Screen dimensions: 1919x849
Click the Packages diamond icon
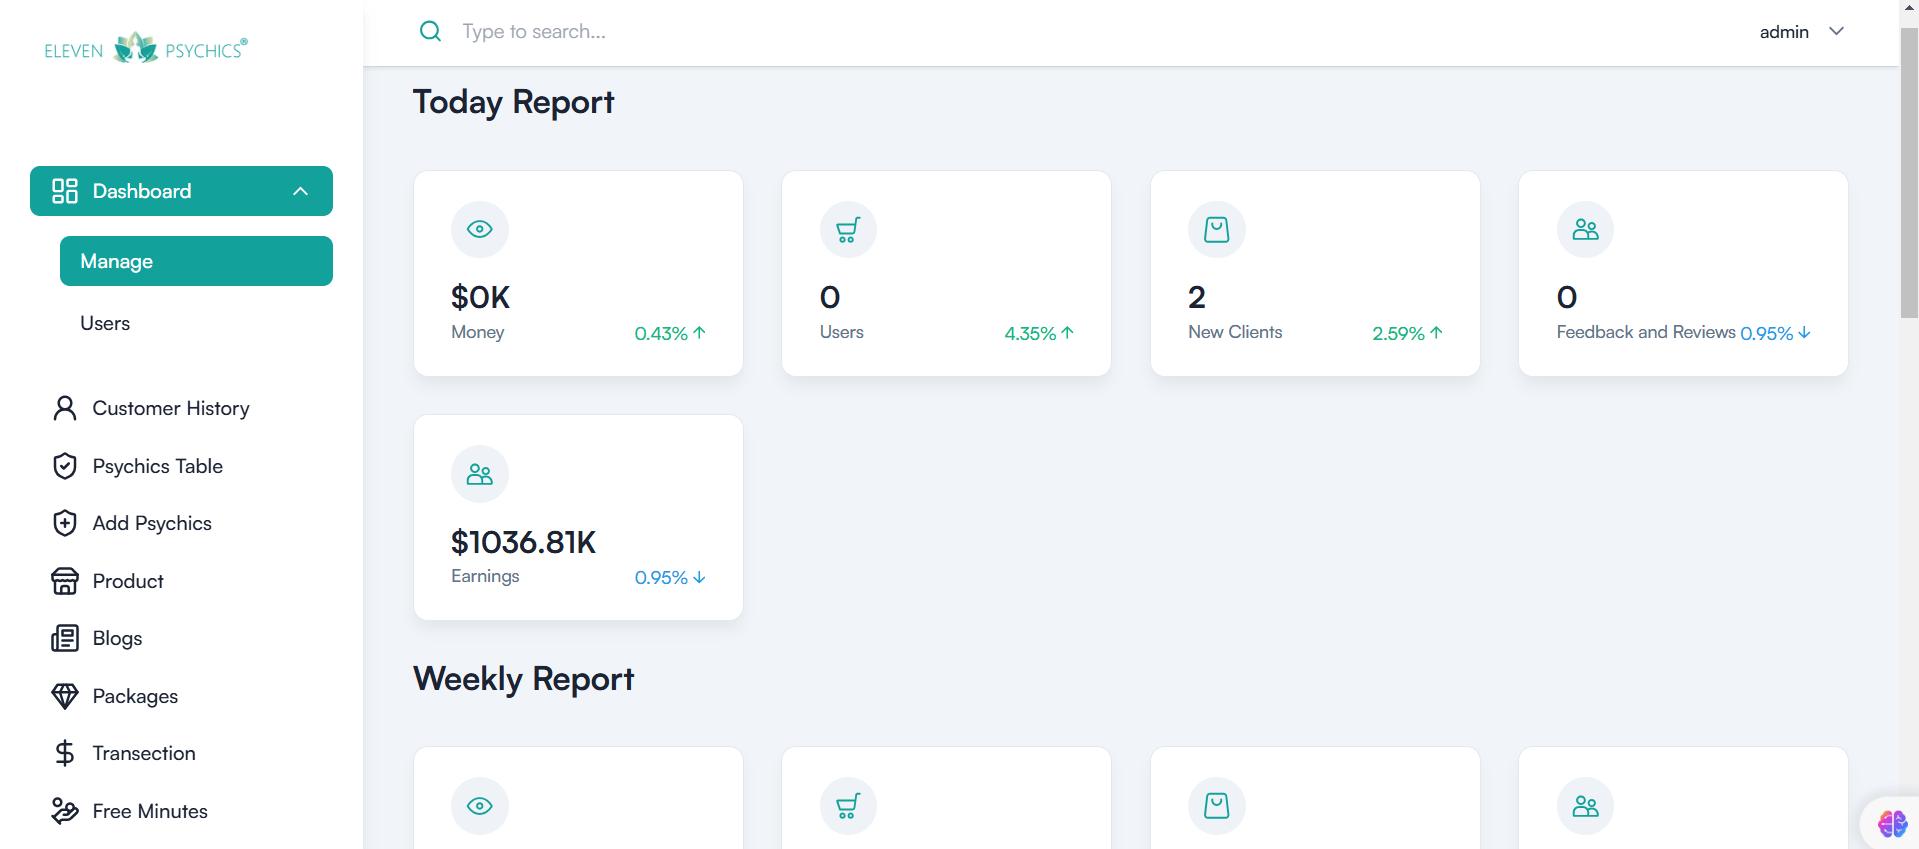pyautogui.click(x=65, y=696)
